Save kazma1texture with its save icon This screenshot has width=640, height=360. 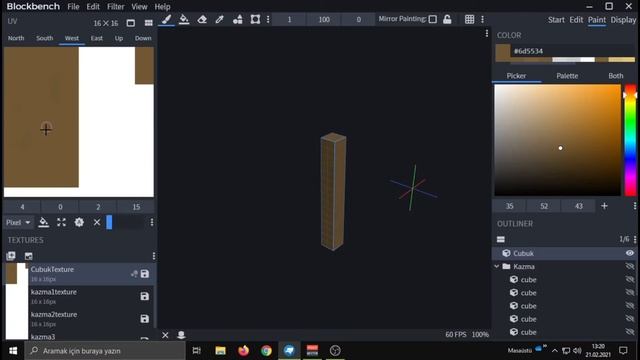coord(144,296)
